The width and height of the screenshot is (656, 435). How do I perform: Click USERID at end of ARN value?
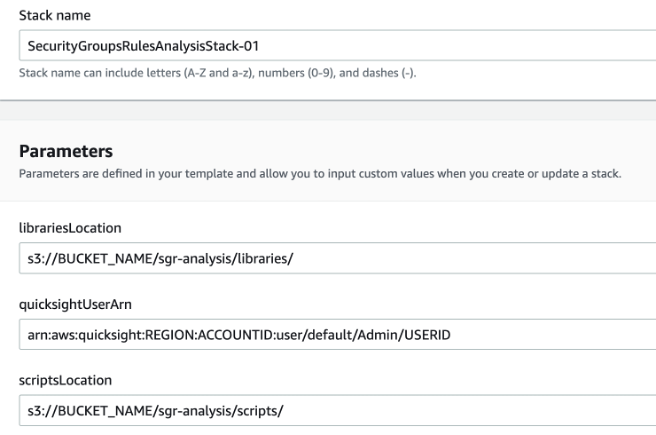427,335
